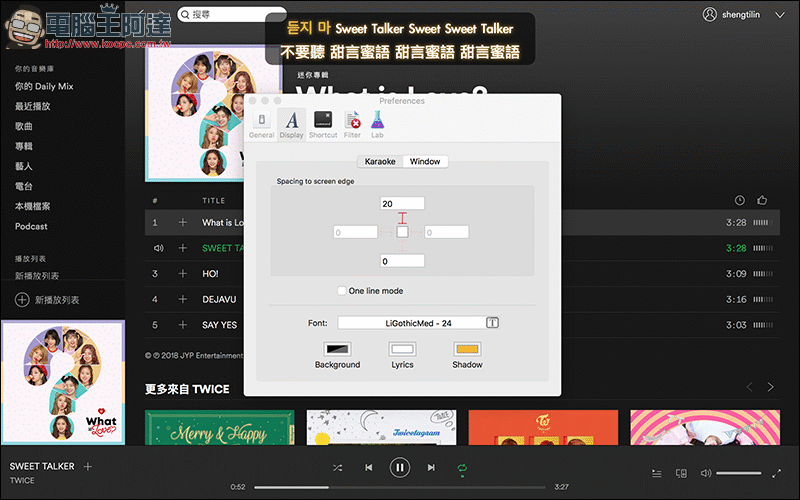The width and height of the screenshot is (800, 500).
Task: Open the pink striped TWICE album thumbnail
Action: pos(705,428)
